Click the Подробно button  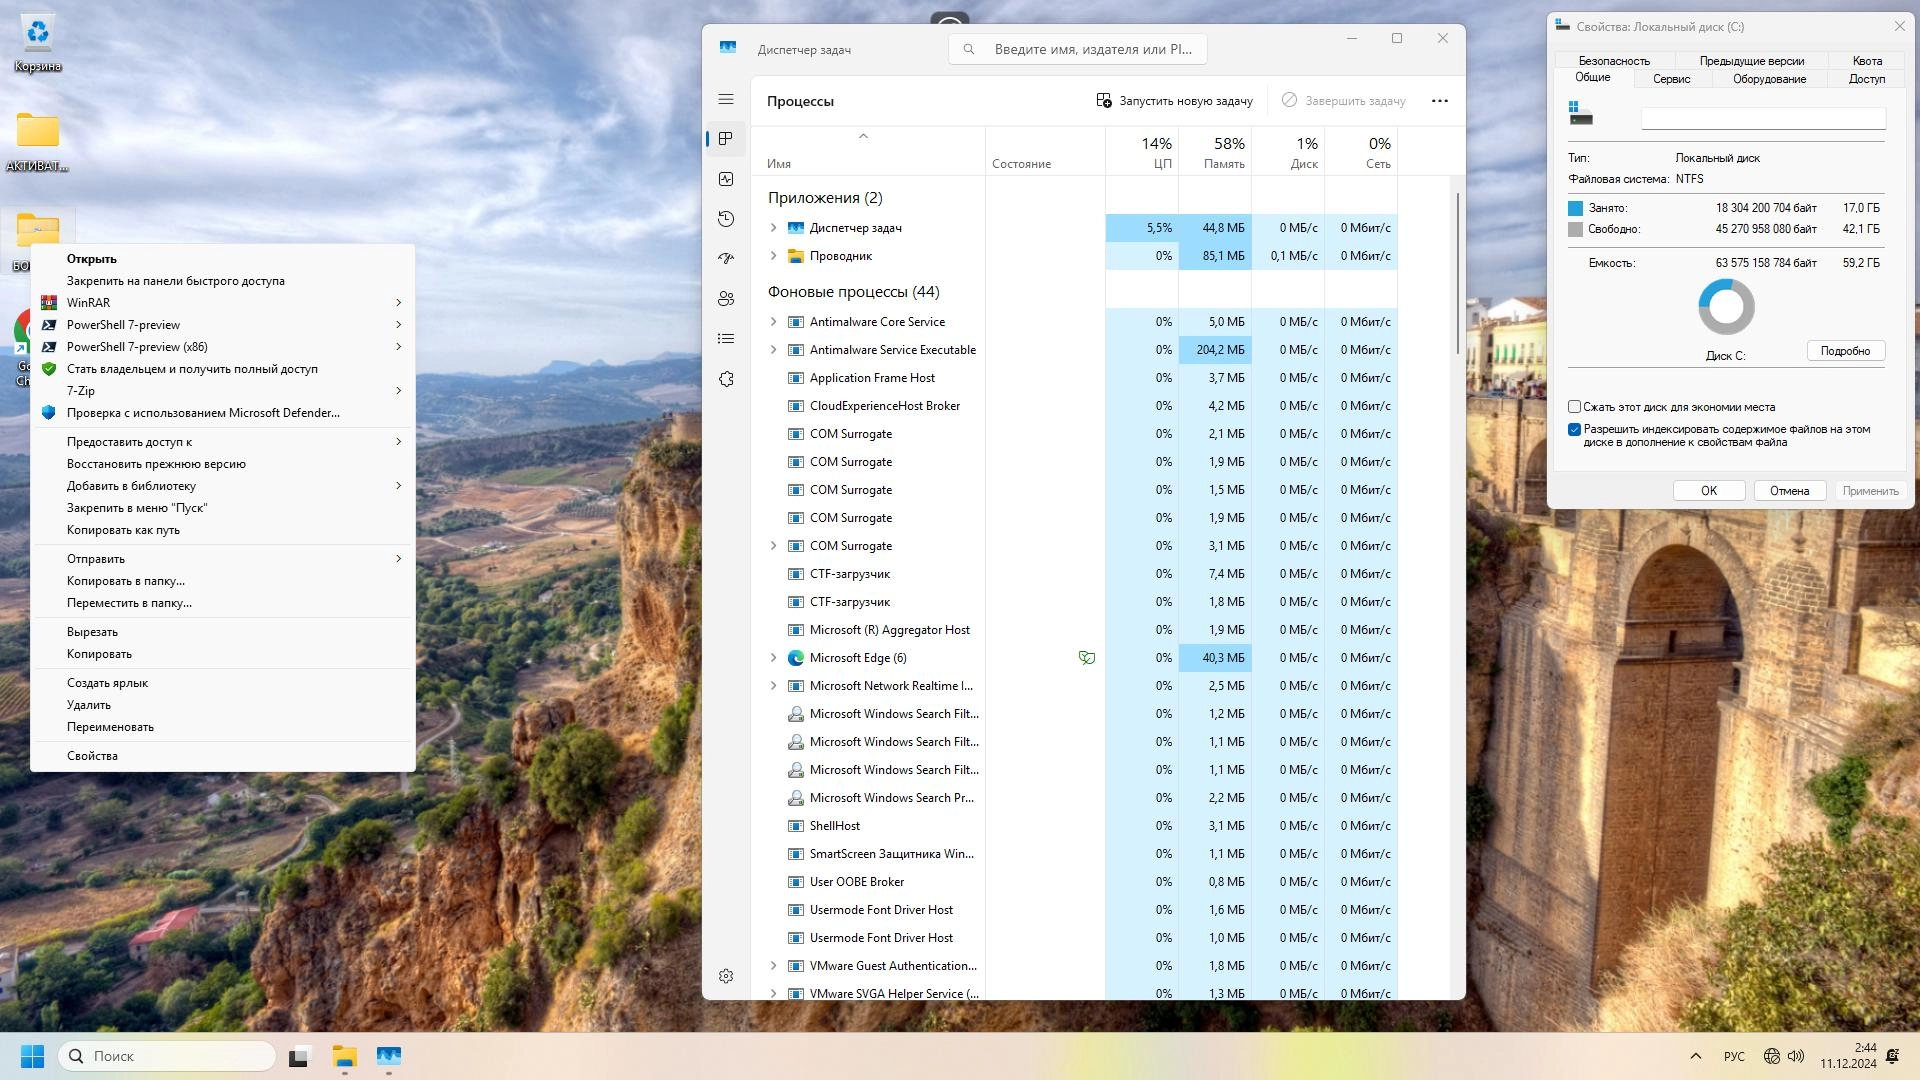click(x=1845, y=351)
